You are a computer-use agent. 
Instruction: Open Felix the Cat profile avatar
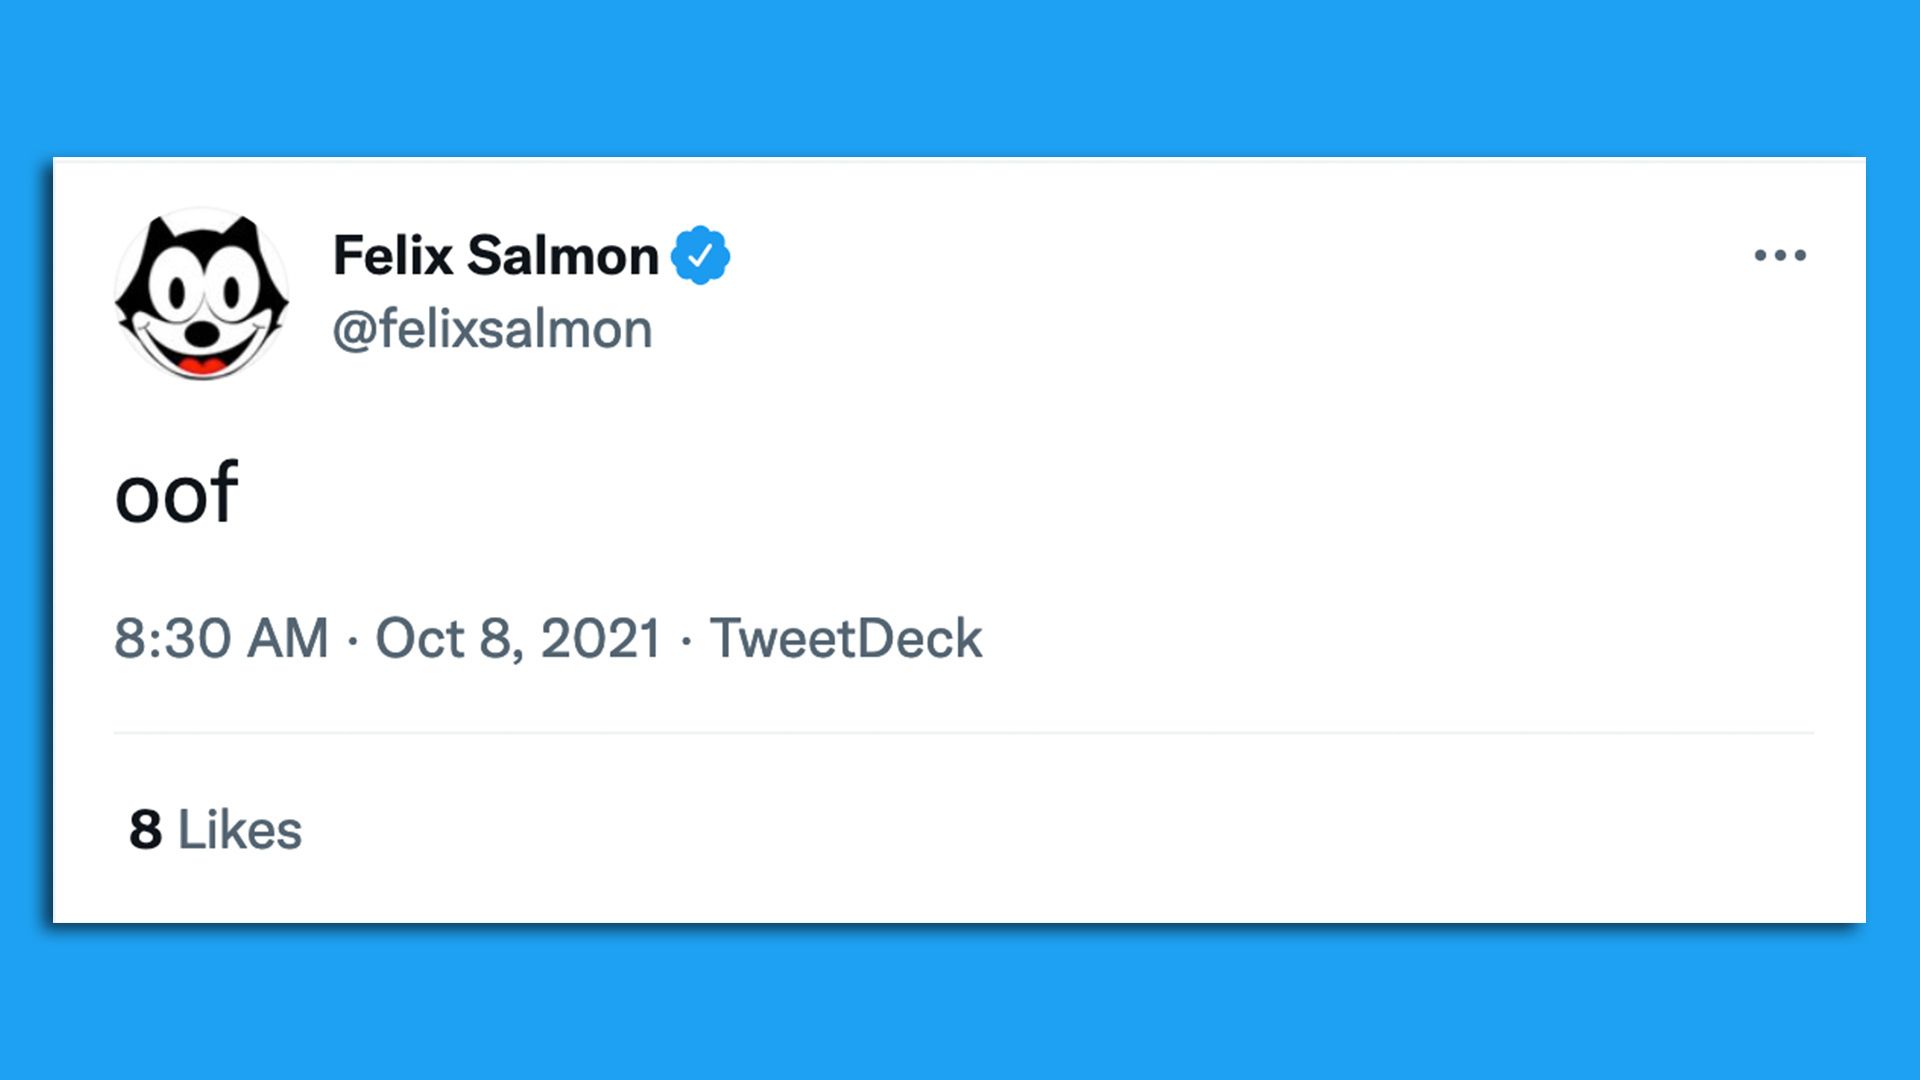202,294
